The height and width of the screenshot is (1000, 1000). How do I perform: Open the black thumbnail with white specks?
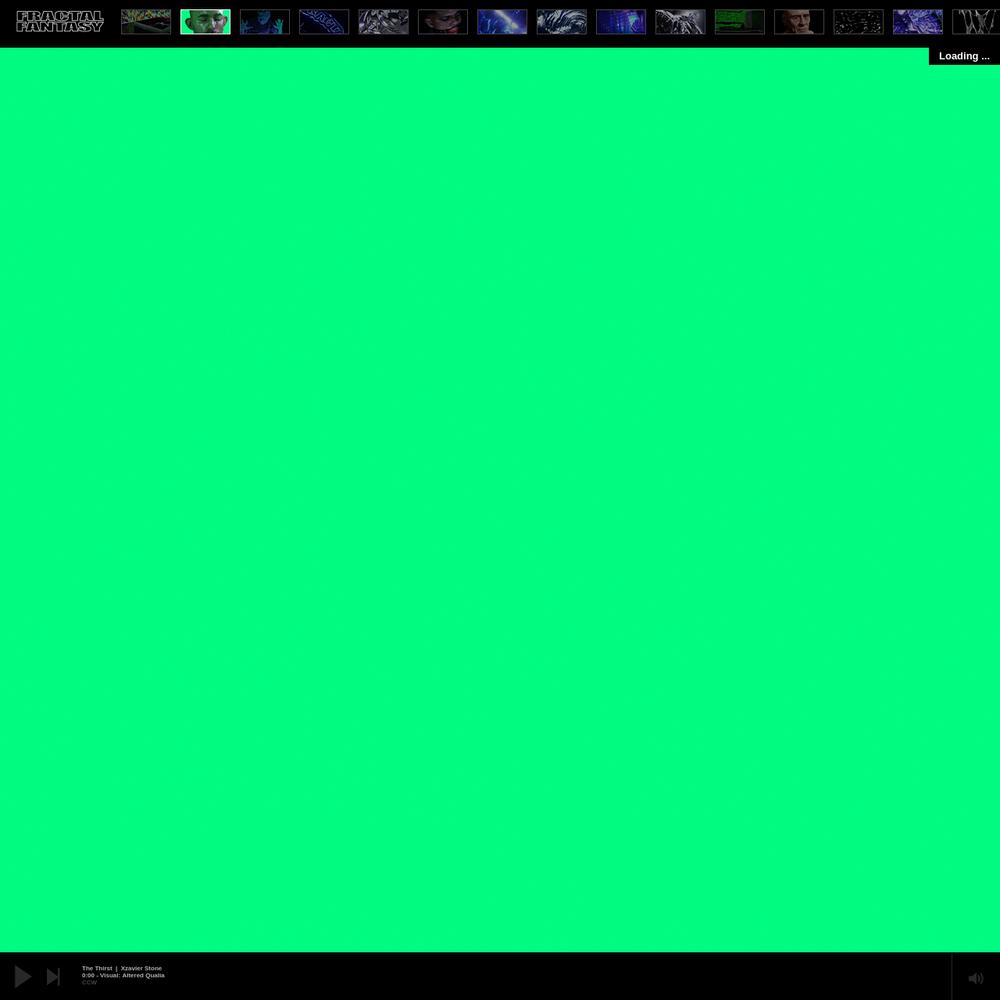[858, 22]
